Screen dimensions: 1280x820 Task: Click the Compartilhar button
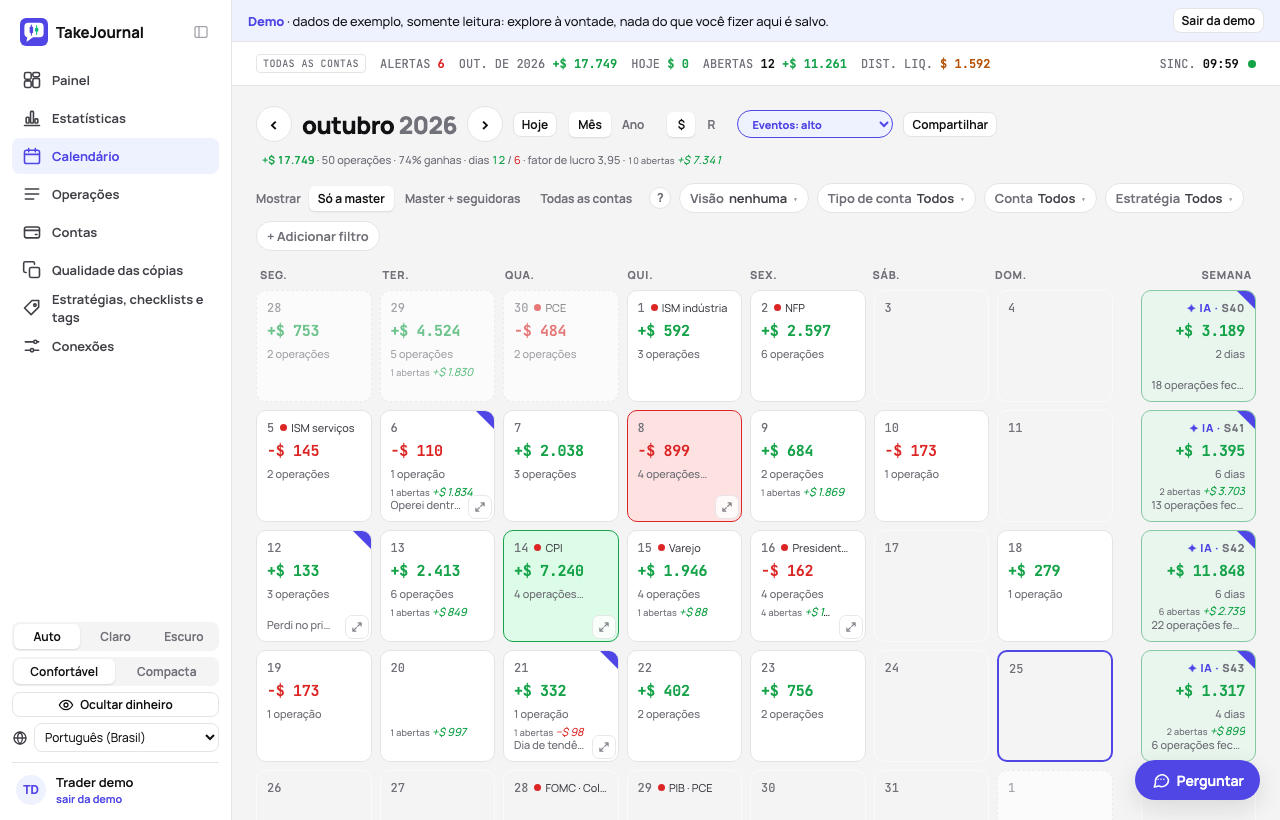(950, 124)
